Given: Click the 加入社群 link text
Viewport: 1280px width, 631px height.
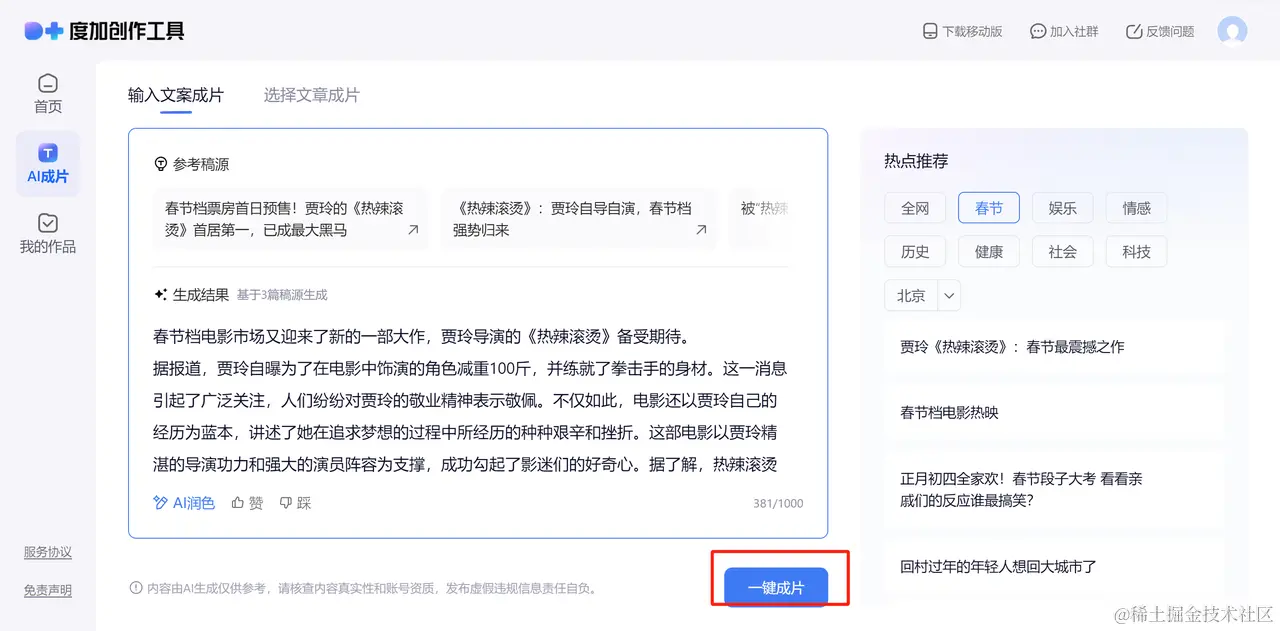Looking at the screenshot, I should click(x=1074, y=31).
